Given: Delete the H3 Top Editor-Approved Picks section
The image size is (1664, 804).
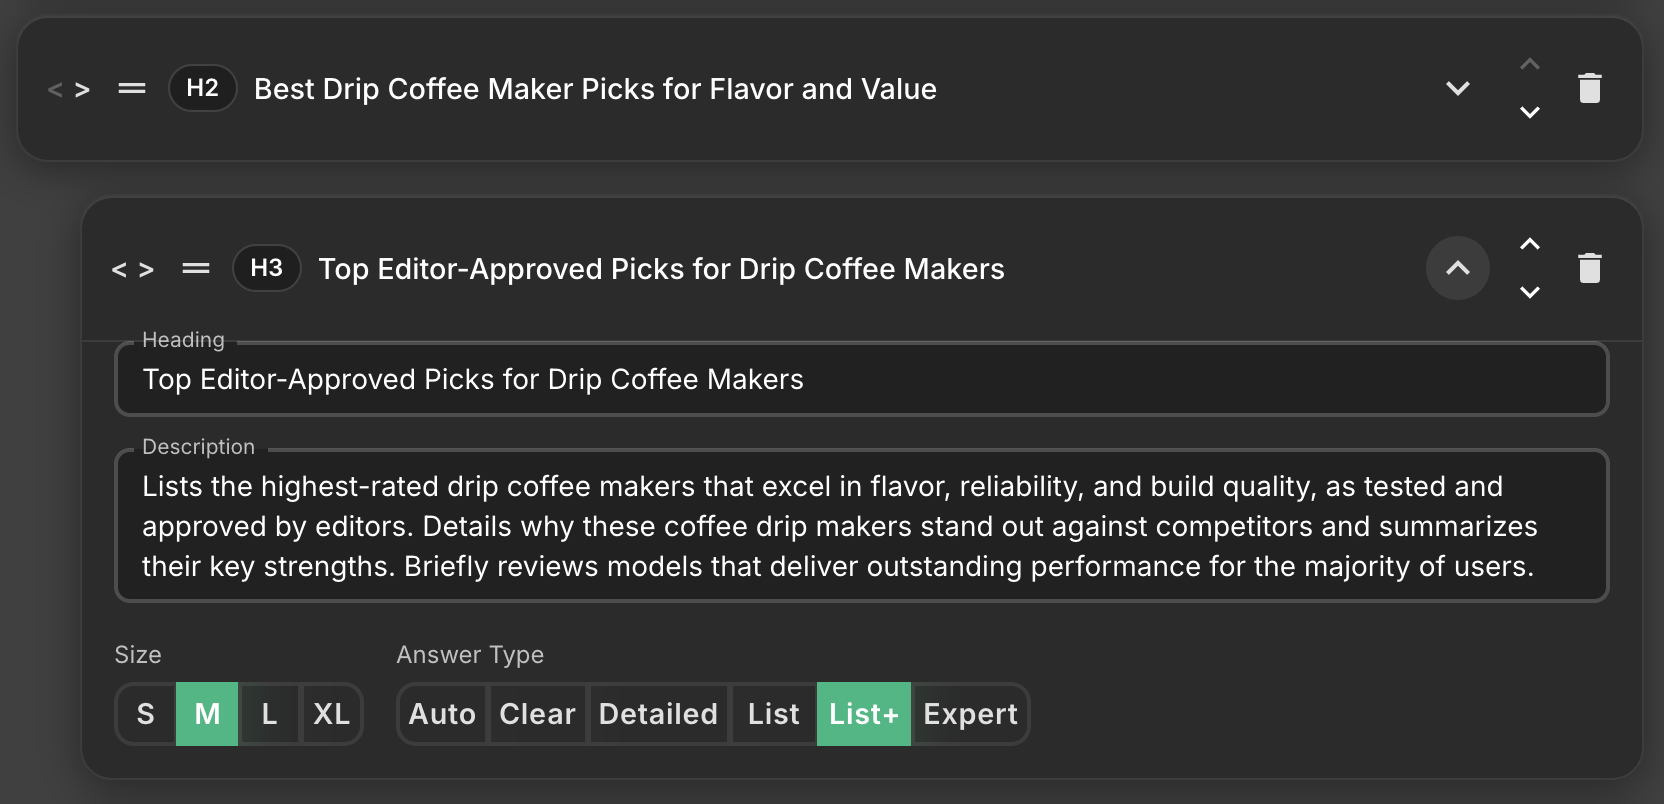Looking at the screenshot, I should [1589, 269].
